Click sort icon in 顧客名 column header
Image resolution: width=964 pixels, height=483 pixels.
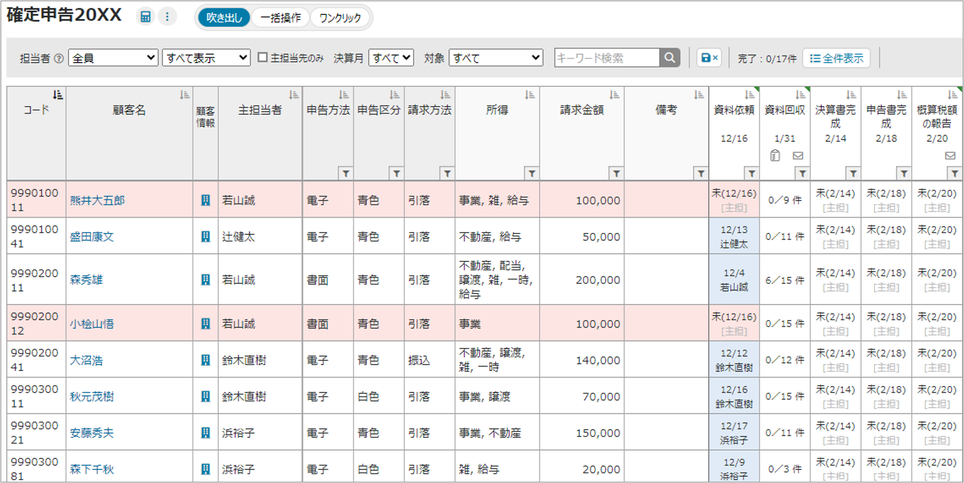[185, 95]
